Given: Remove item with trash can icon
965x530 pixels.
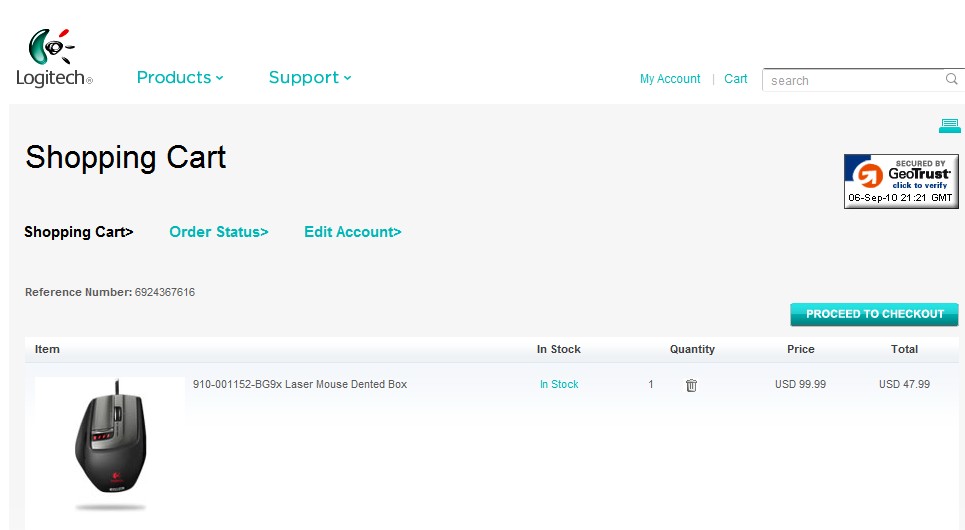Looking at the screenshot, I should tap(691, 385).
